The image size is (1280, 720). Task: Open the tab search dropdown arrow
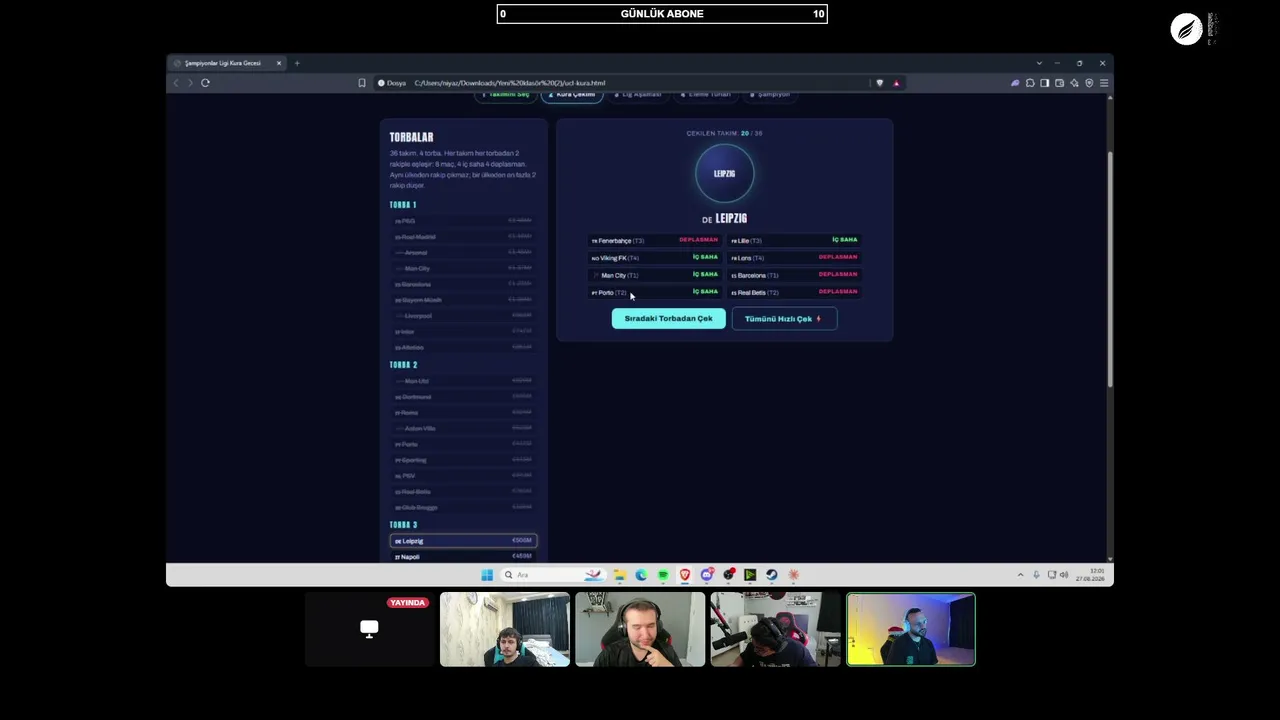pyautogui.click(x=1039, y=63)
